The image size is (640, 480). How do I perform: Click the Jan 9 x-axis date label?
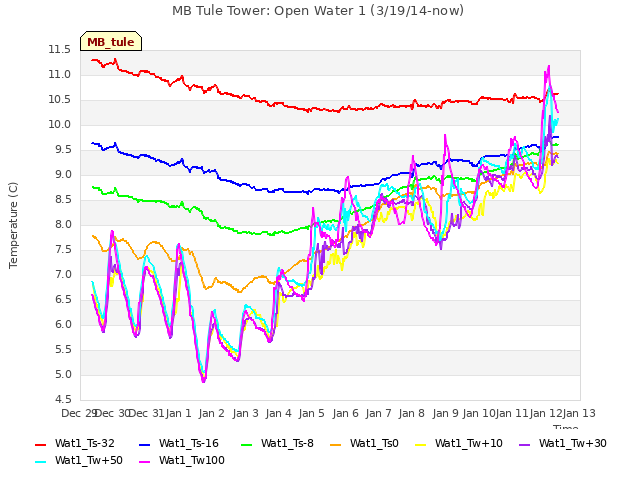click(445, 413)
